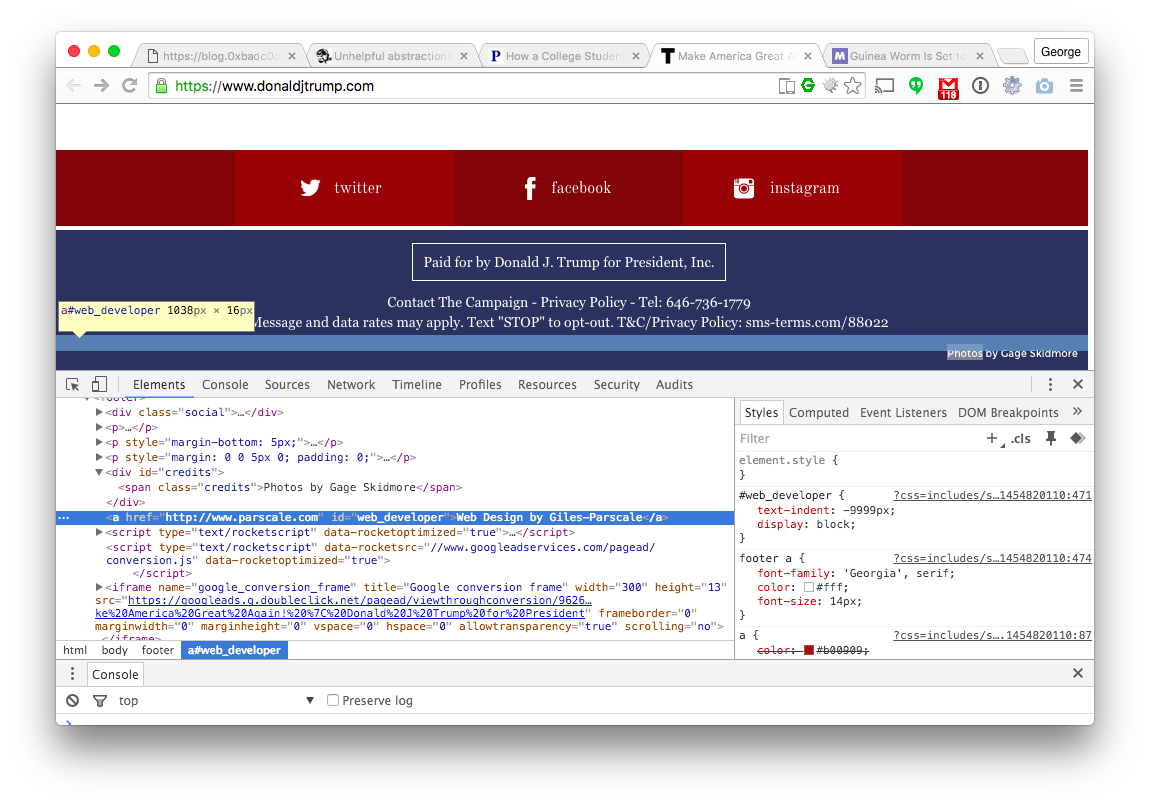Click the Twitter bird icon
Screen dimensions: 1150x805
coord(310,188)
